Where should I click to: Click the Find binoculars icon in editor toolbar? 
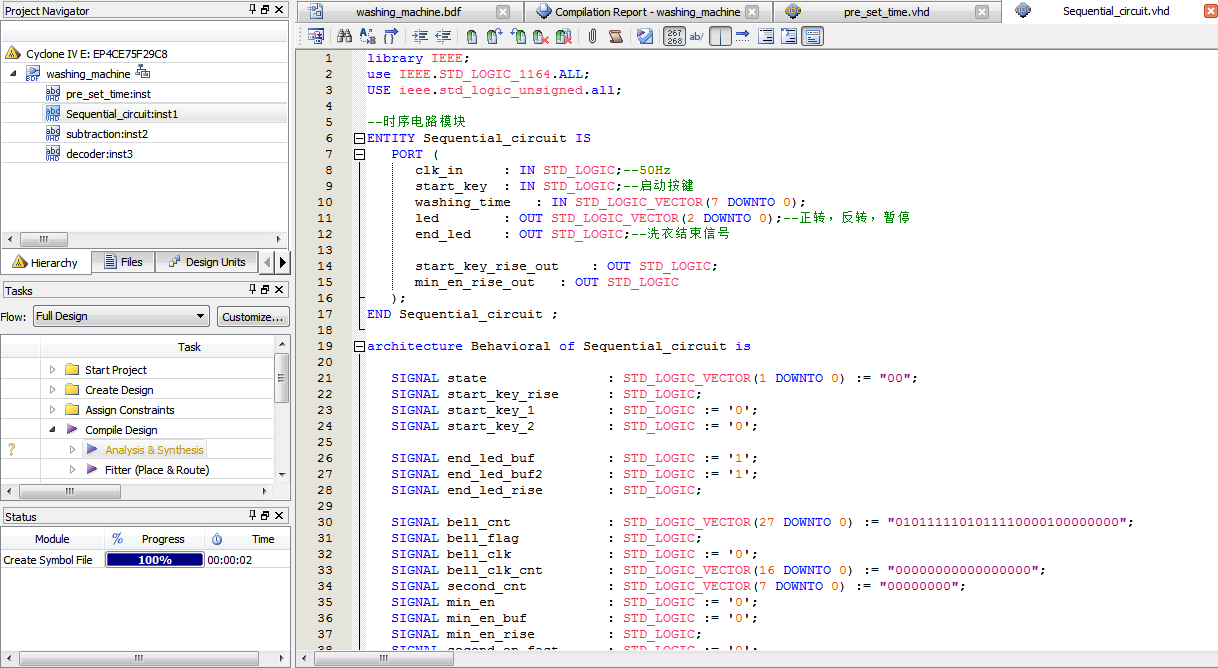click(x=344, y=37)
